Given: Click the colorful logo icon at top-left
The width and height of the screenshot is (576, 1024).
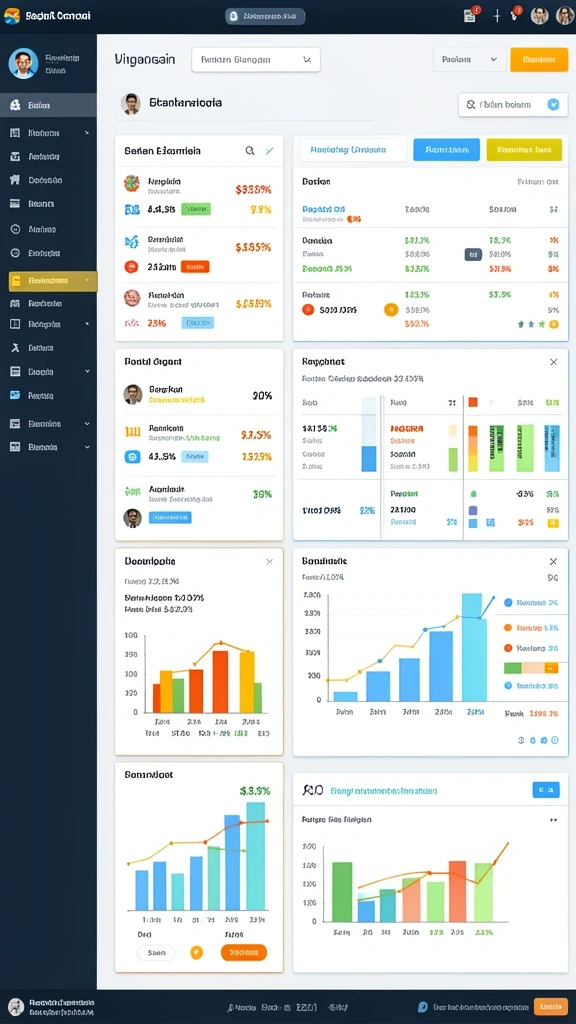Looking at the screenshot, I should pyautogui.click(x=12, y=16).
